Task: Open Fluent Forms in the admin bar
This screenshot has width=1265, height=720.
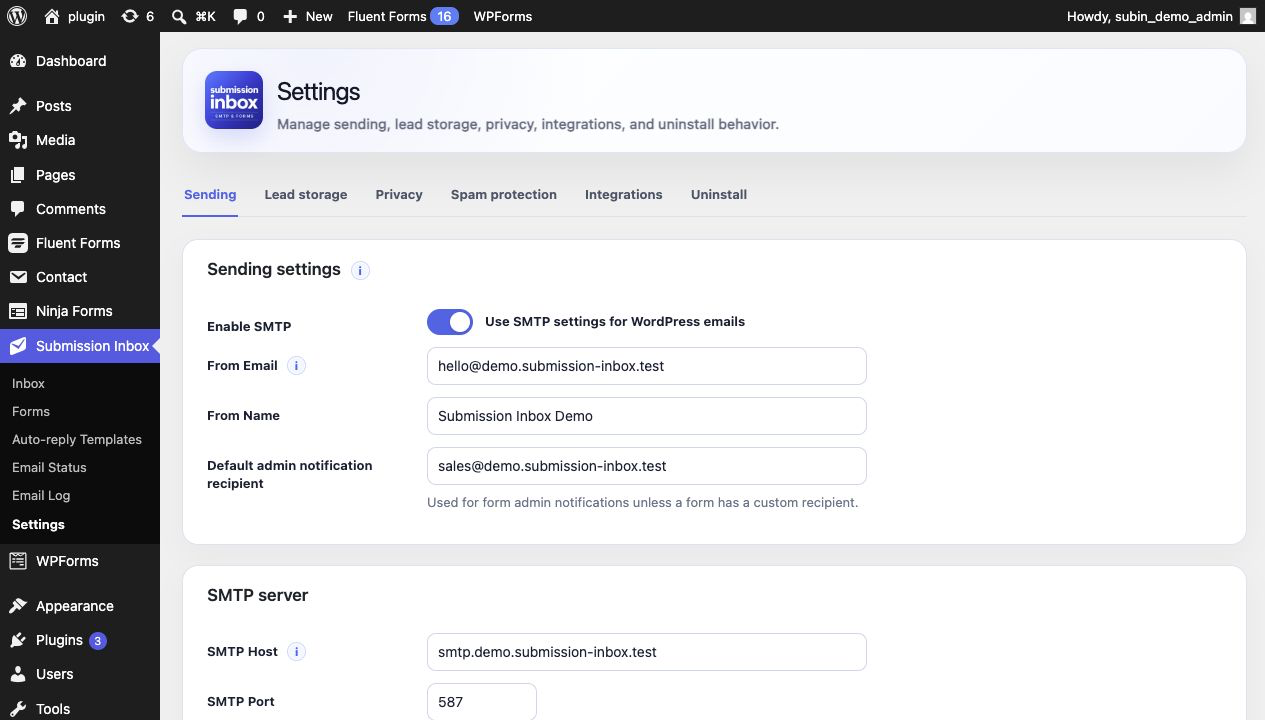Action: tap(402, 16)
